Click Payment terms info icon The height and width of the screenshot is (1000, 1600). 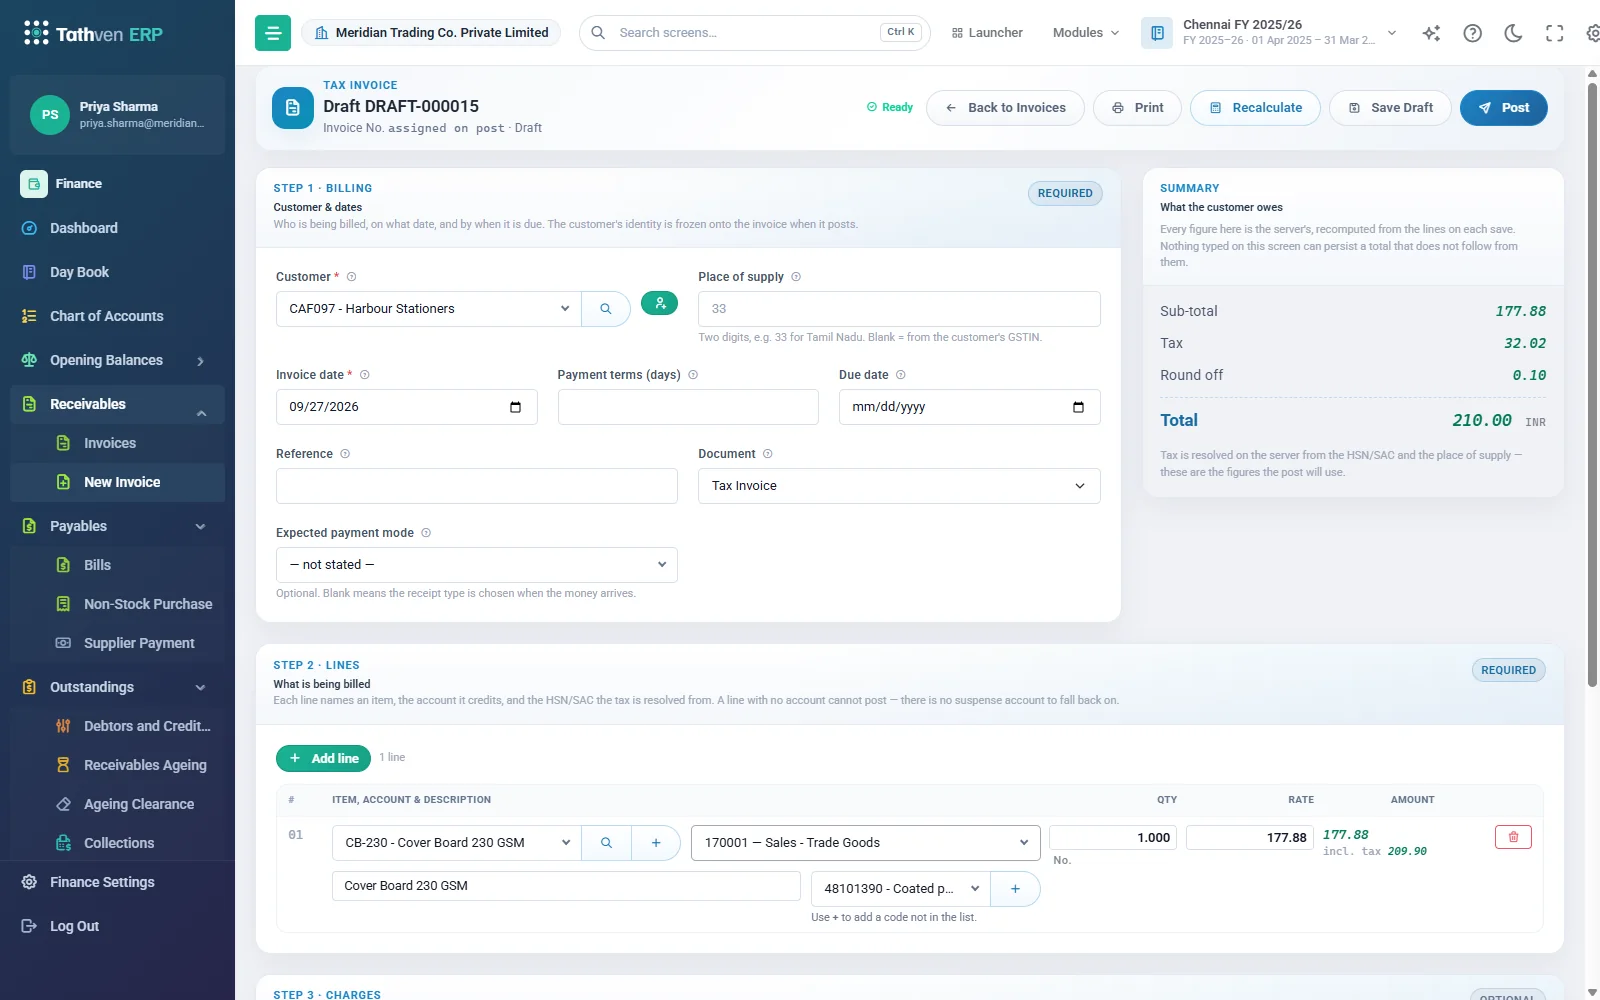click(693, 375)
